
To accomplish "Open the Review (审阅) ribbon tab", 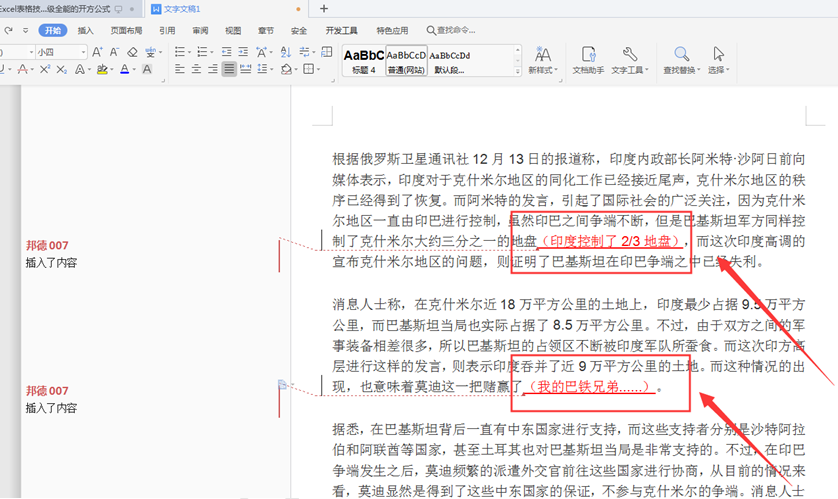I will point(201,30).
